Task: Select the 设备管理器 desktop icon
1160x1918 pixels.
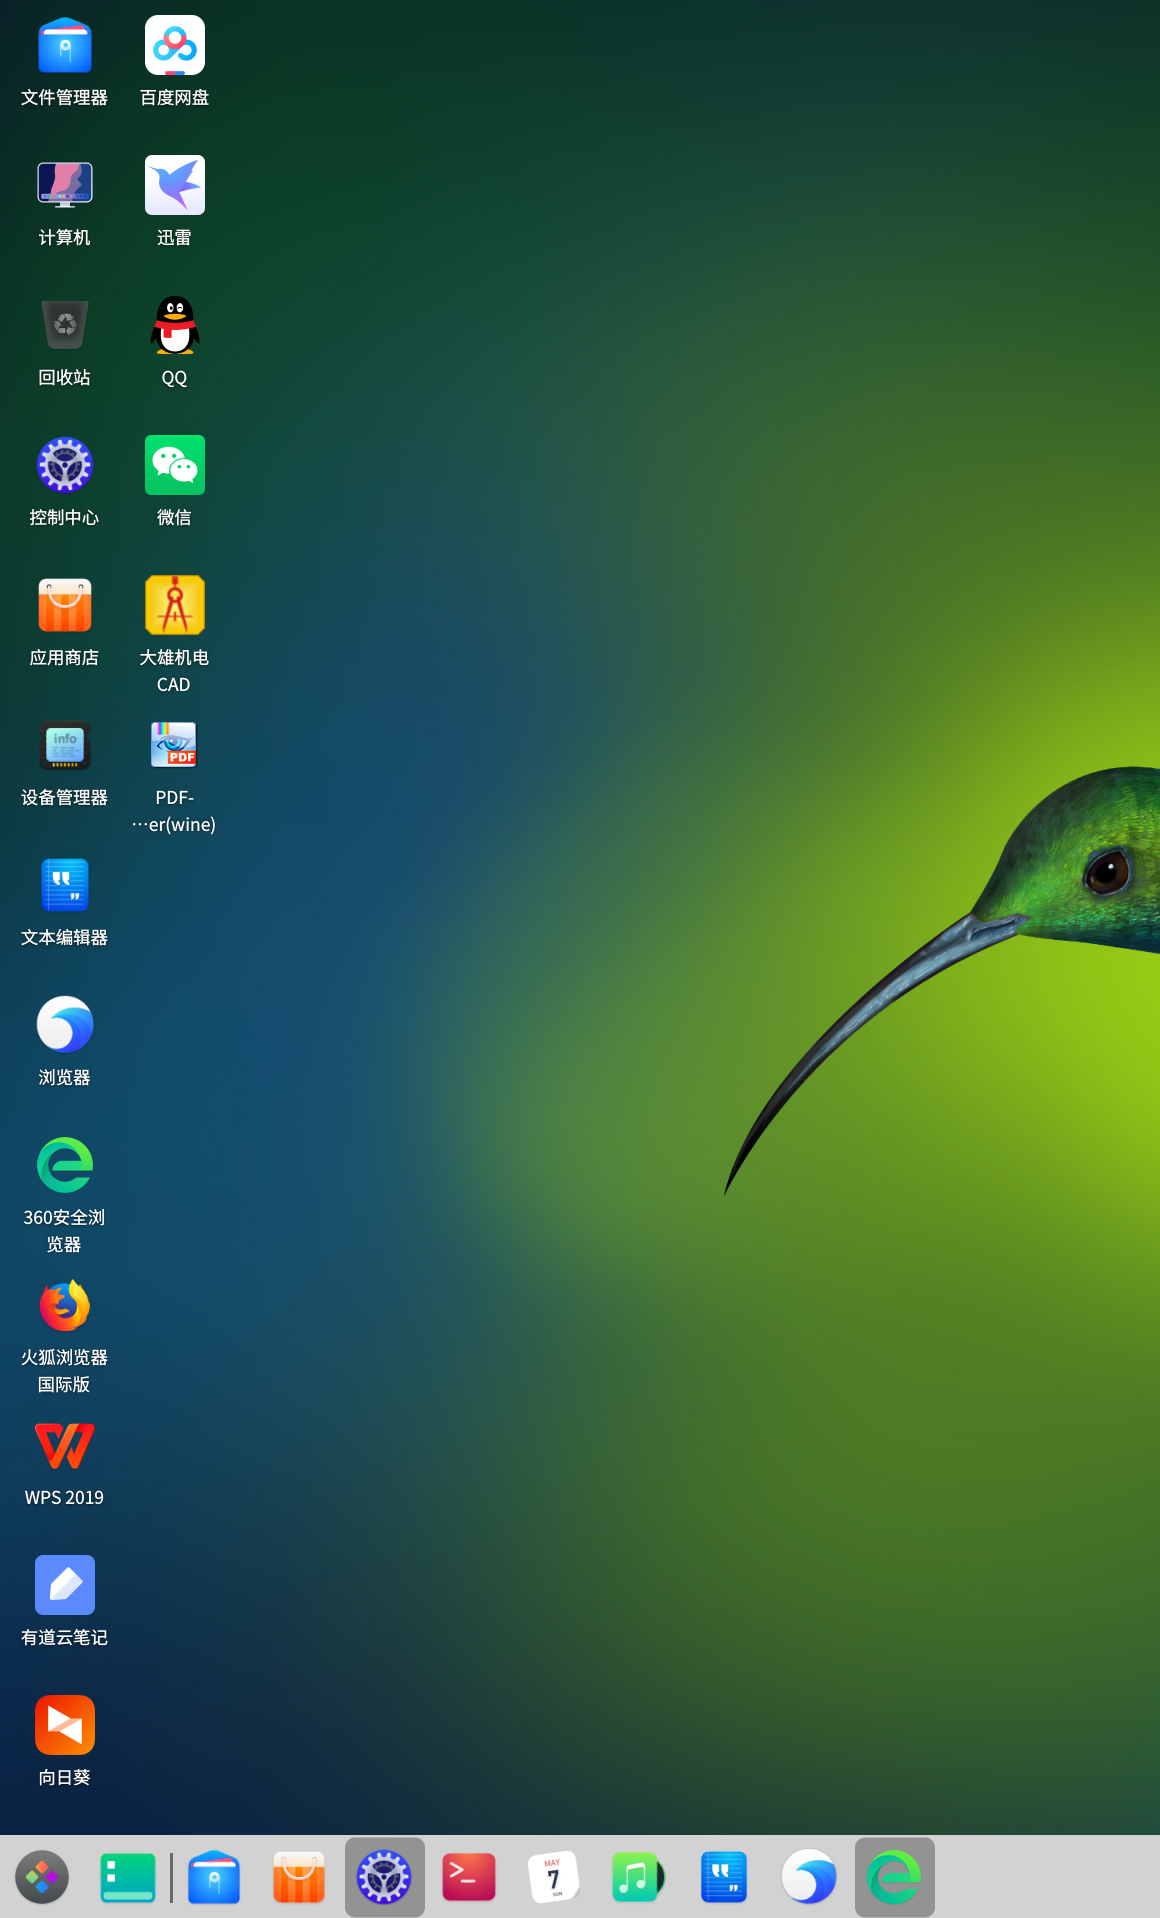Action: point(65,745)
